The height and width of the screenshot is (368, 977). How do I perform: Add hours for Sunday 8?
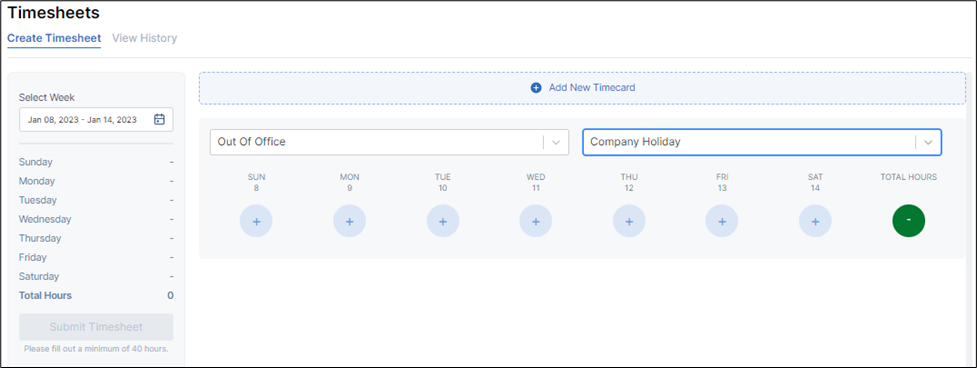256,220
